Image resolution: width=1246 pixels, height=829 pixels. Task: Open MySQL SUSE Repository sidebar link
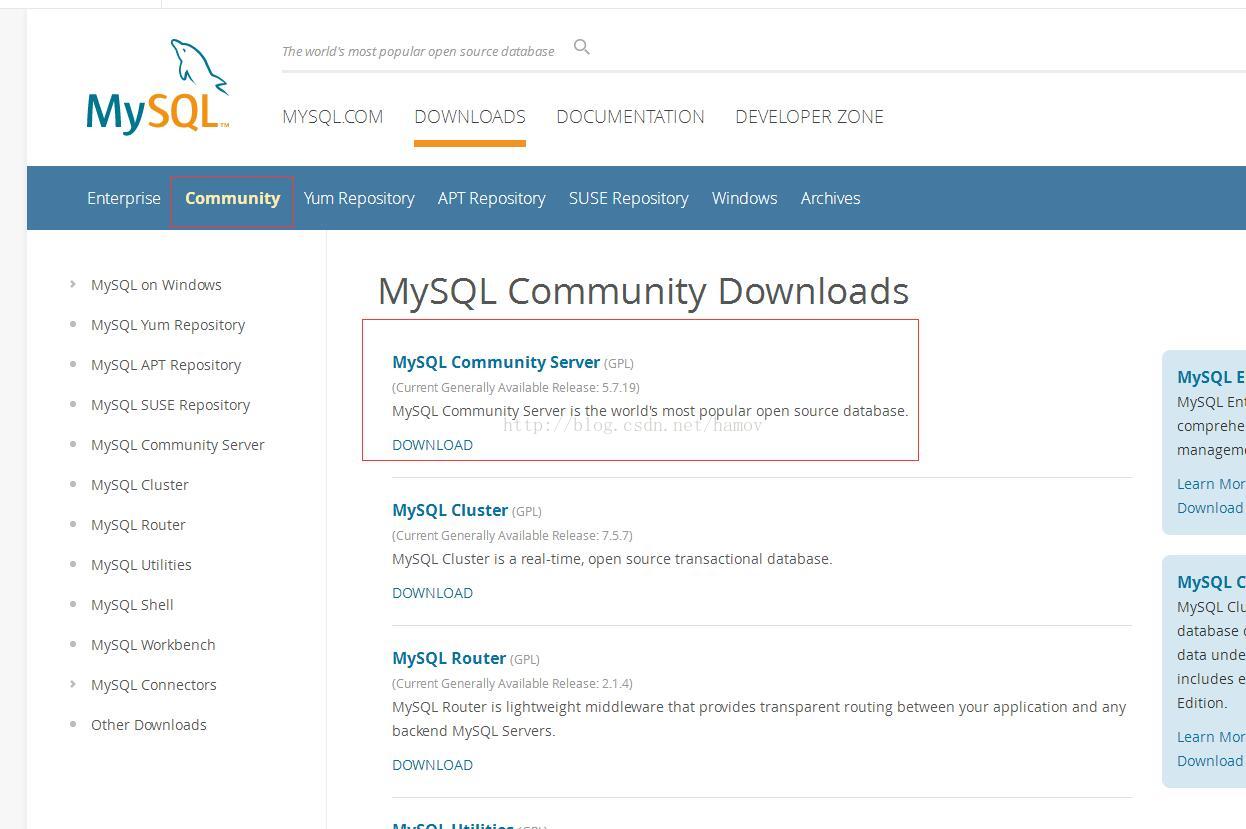pos(170,405)
